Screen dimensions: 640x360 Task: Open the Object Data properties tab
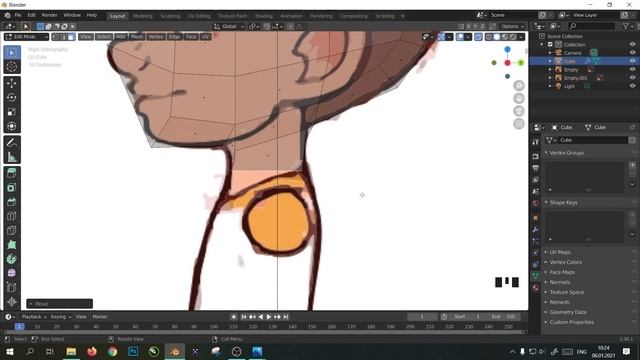coord(536,276)
